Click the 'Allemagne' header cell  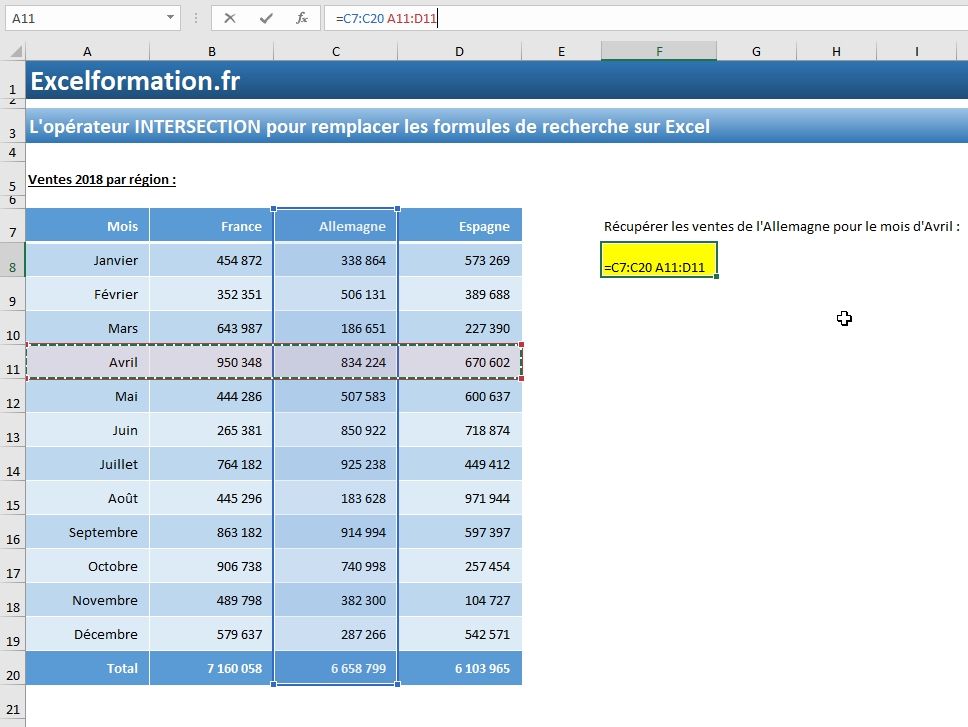(336, 226)
